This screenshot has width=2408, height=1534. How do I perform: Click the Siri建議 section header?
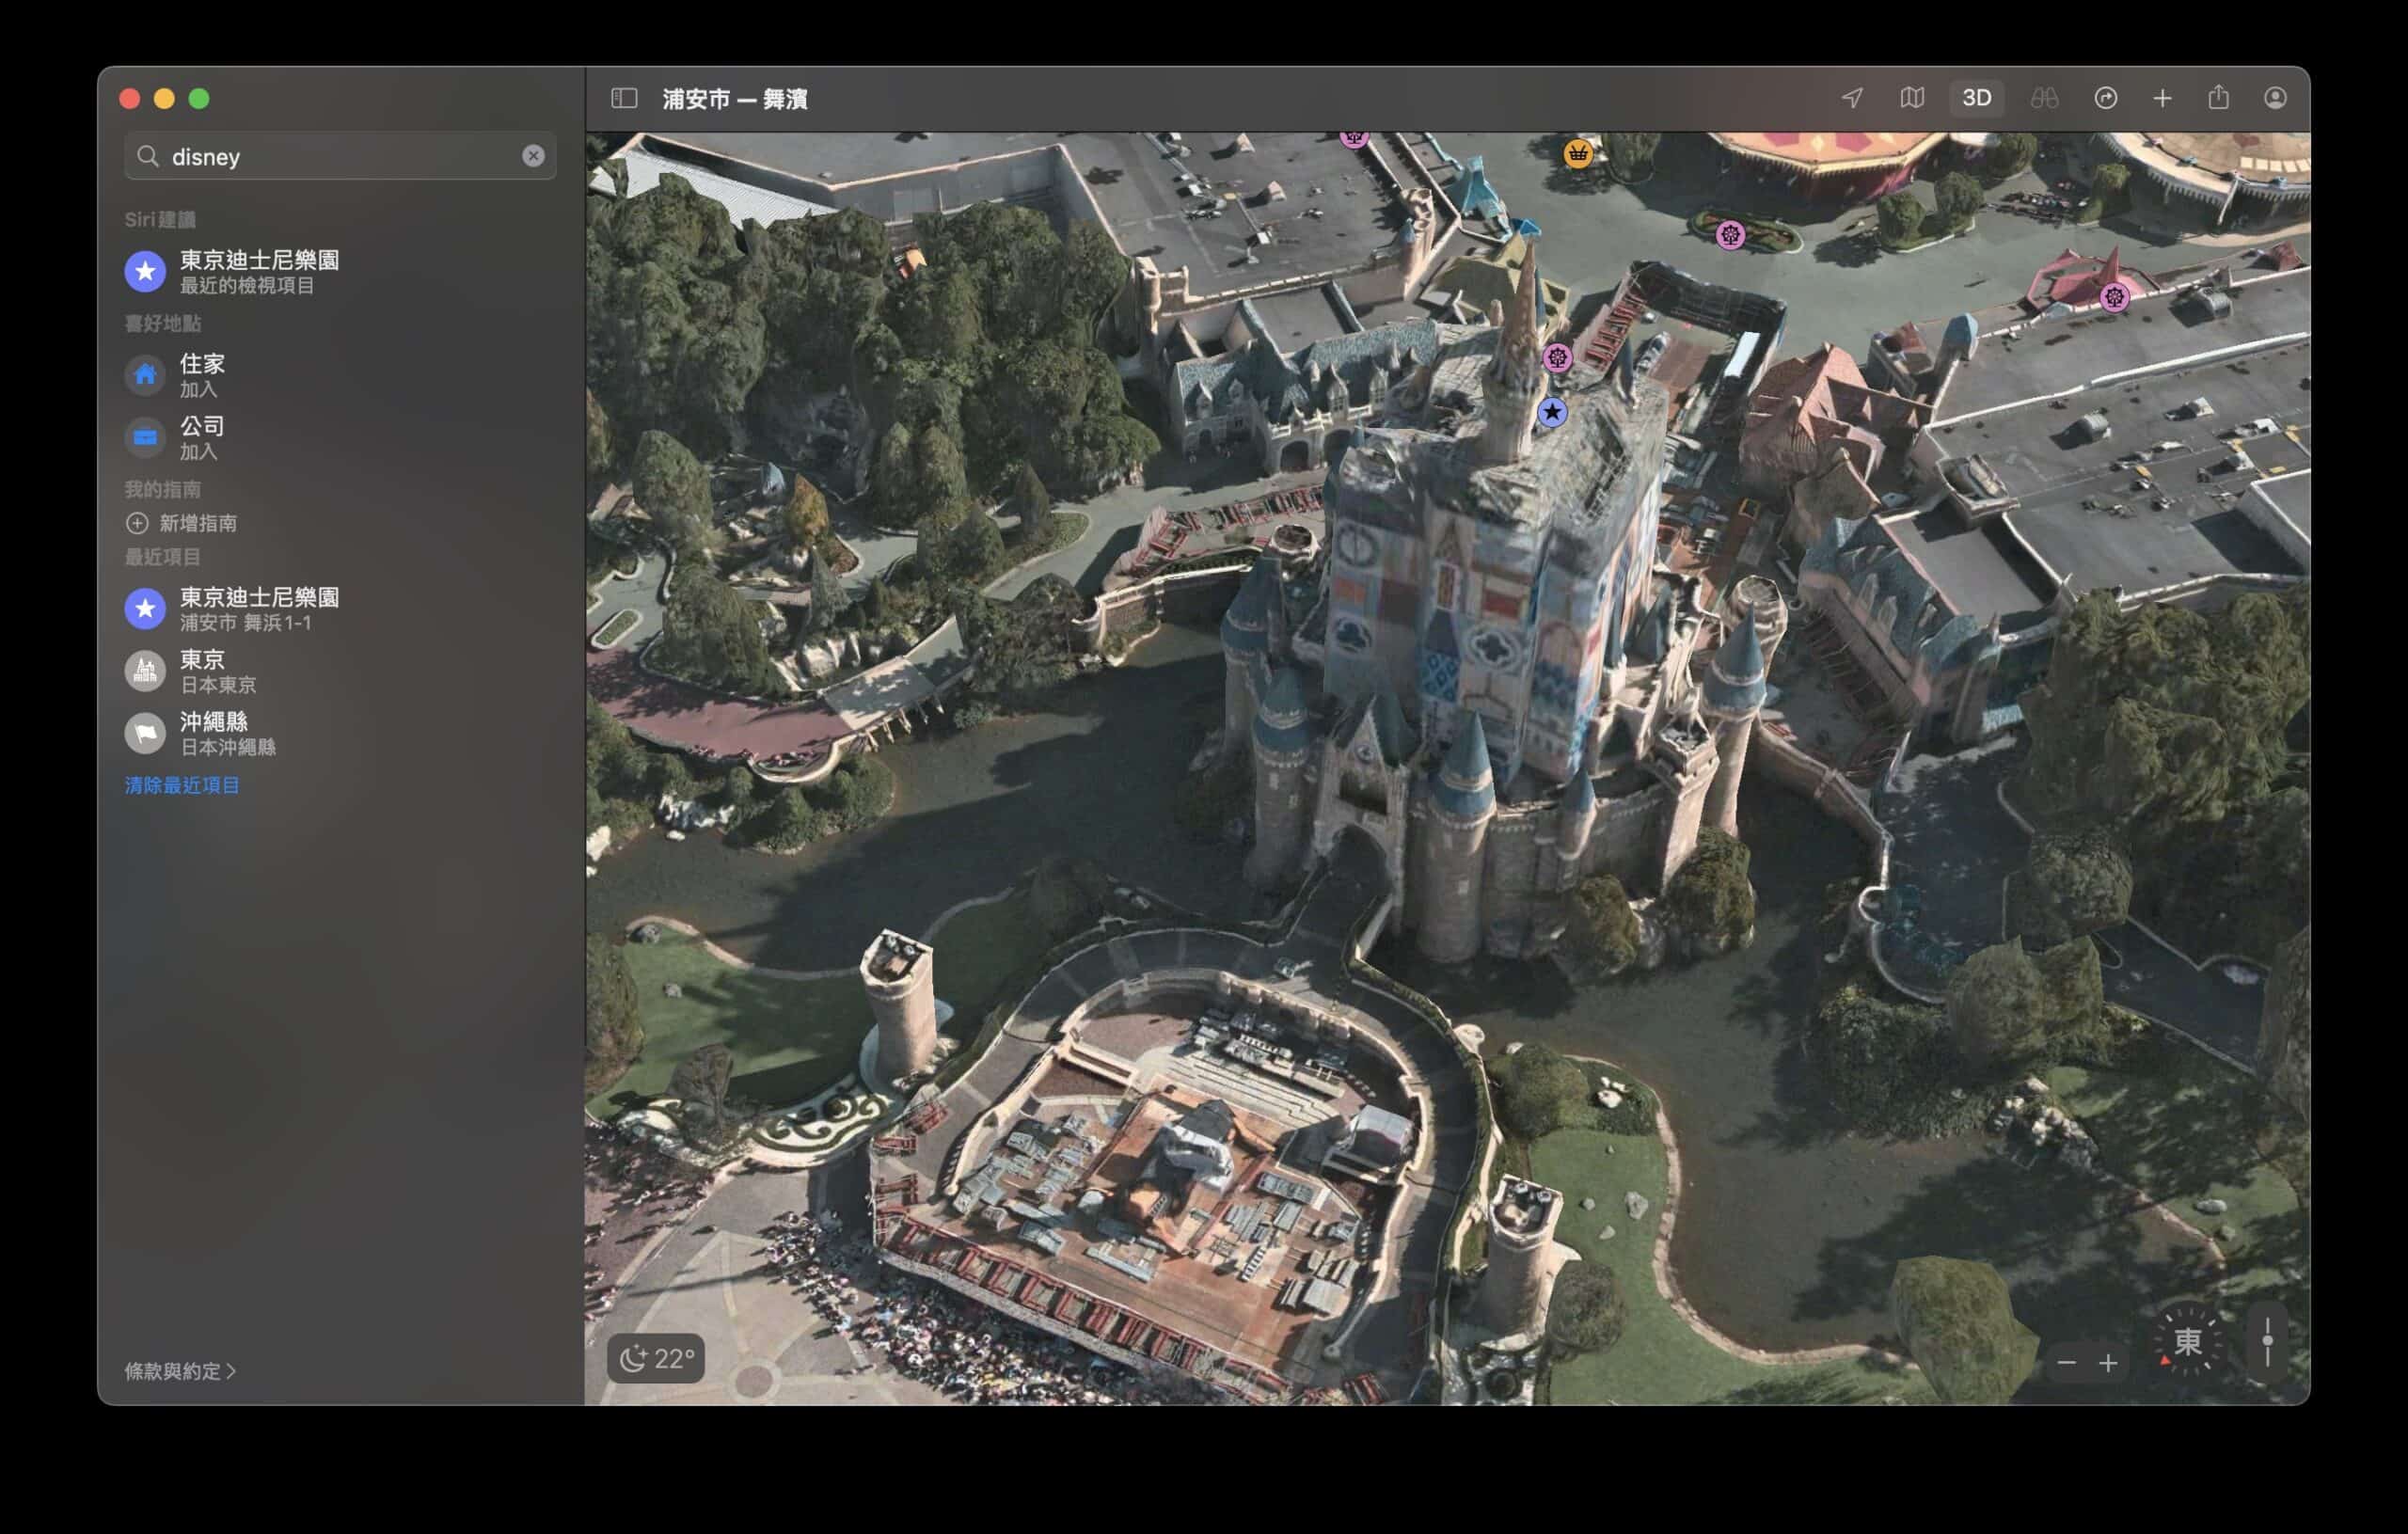(160, 219)
